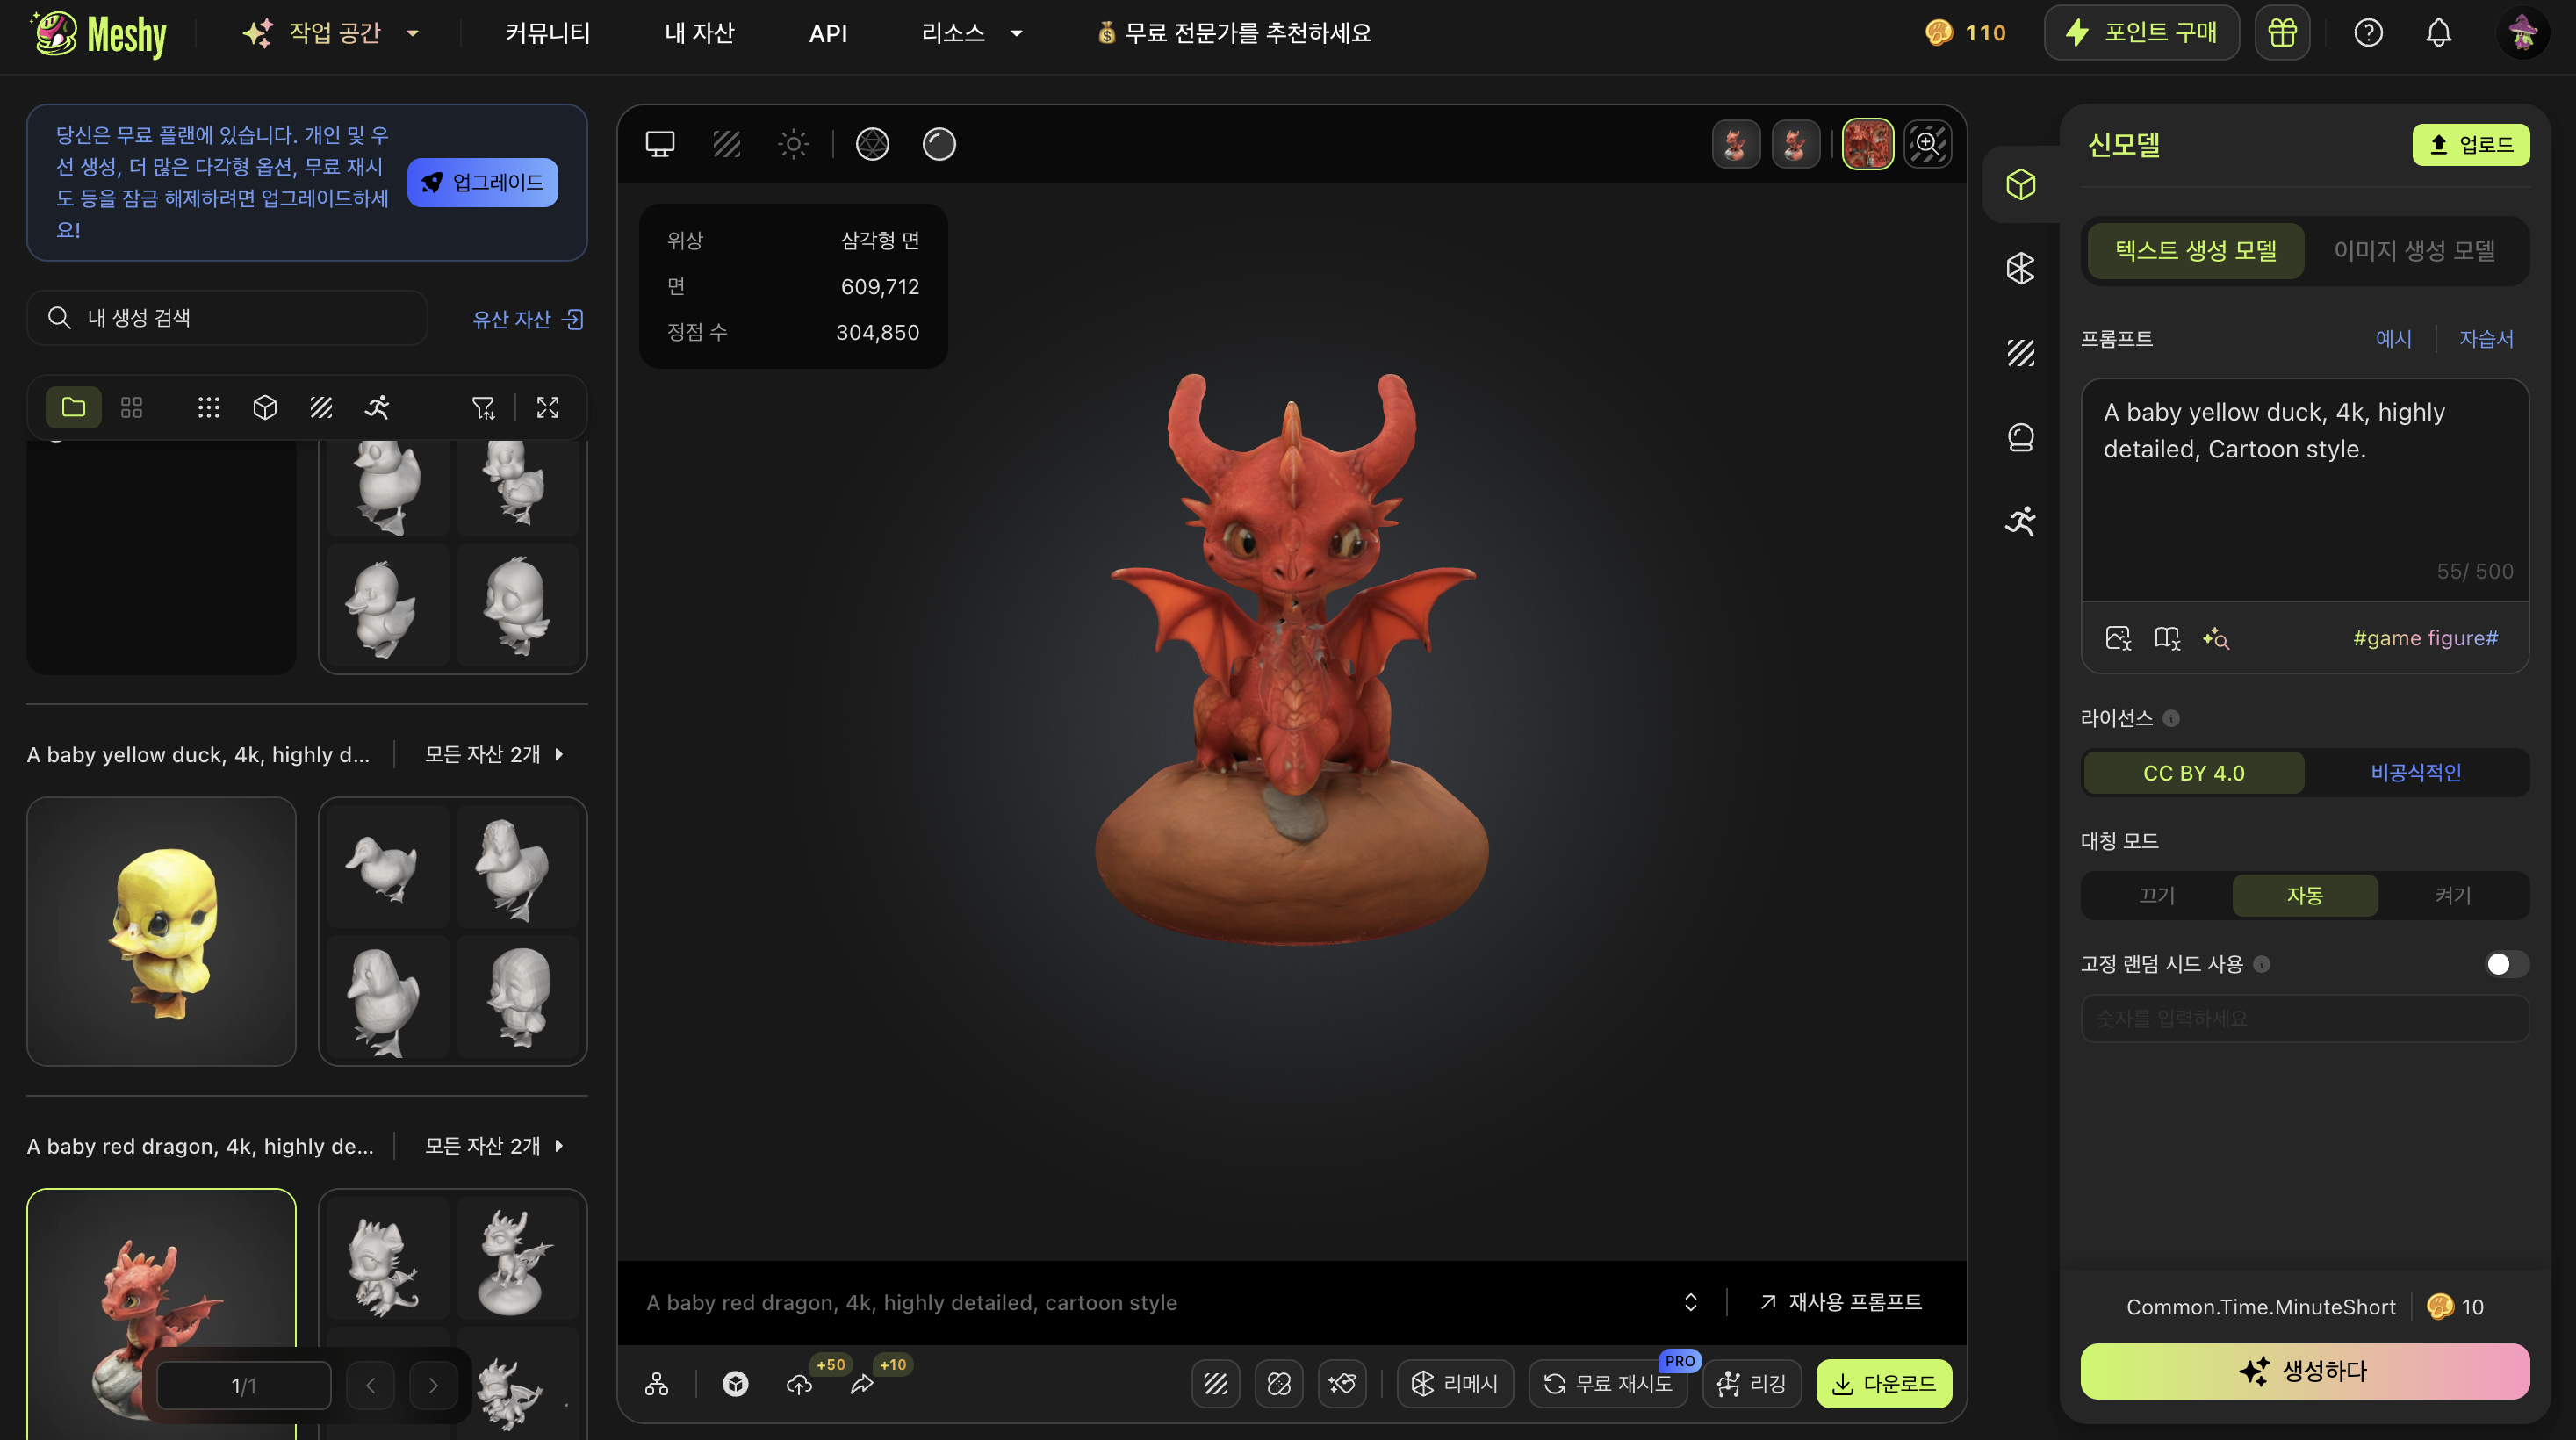Open 무료 전문가를 추천하세요 link

(1235, 33)
